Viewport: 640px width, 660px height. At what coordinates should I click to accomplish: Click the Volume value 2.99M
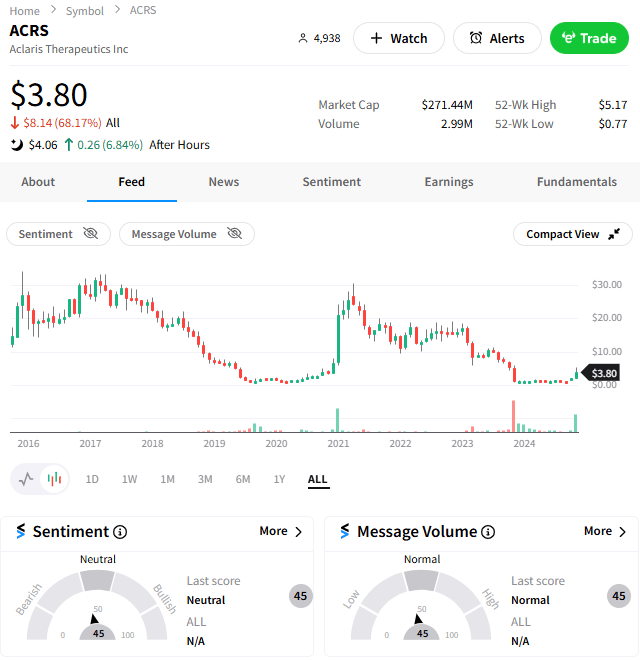coord(457,124)
